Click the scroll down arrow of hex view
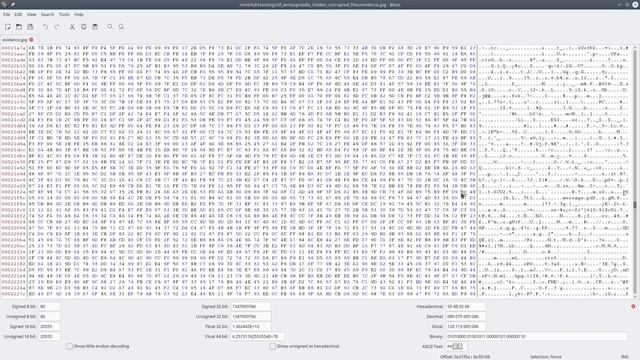The width and height of the screenshot is (640, 360). coord(635,296)
